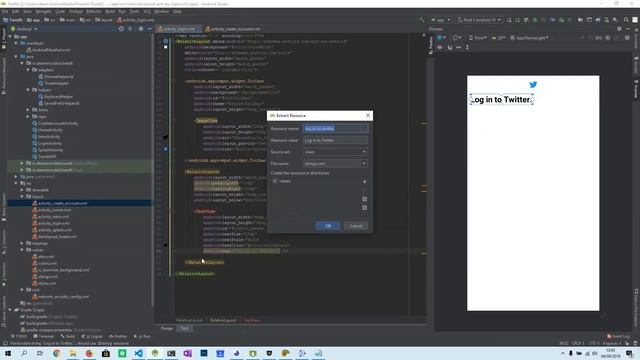
Task: Open the preview AppTheme dropdown
Action: (529, 38)
